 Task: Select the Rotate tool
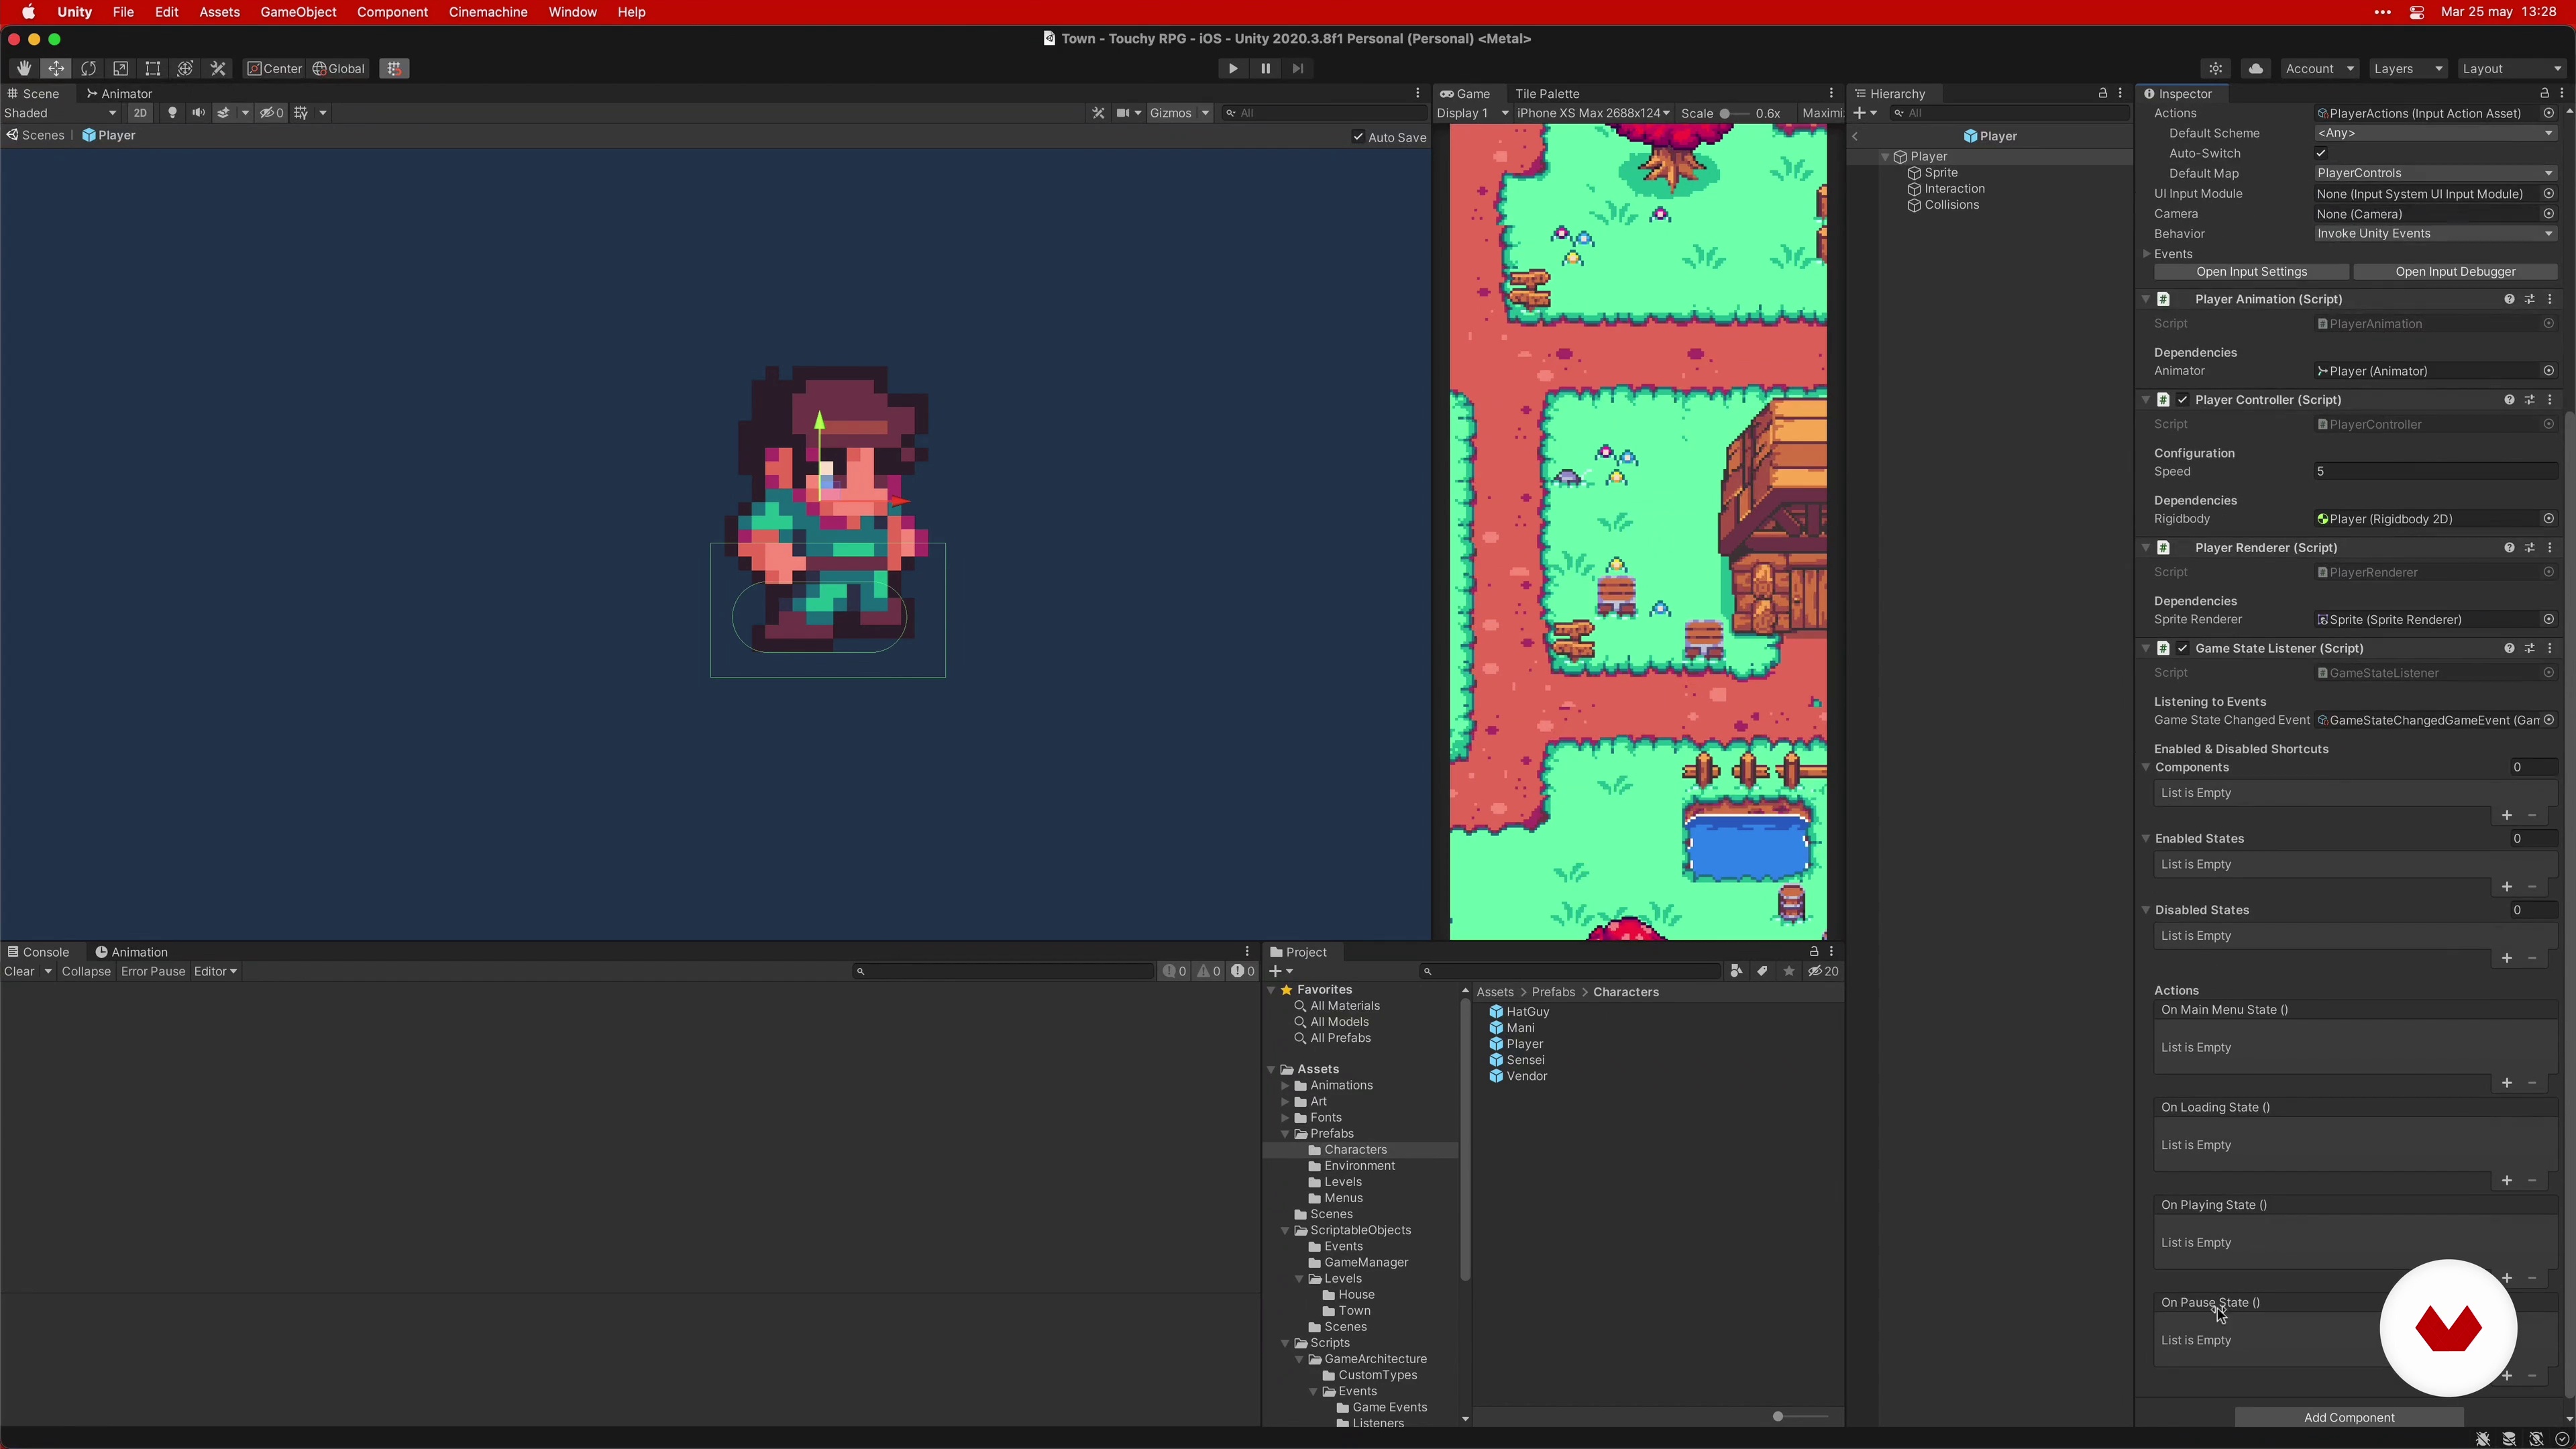click(x=88, y=69)
